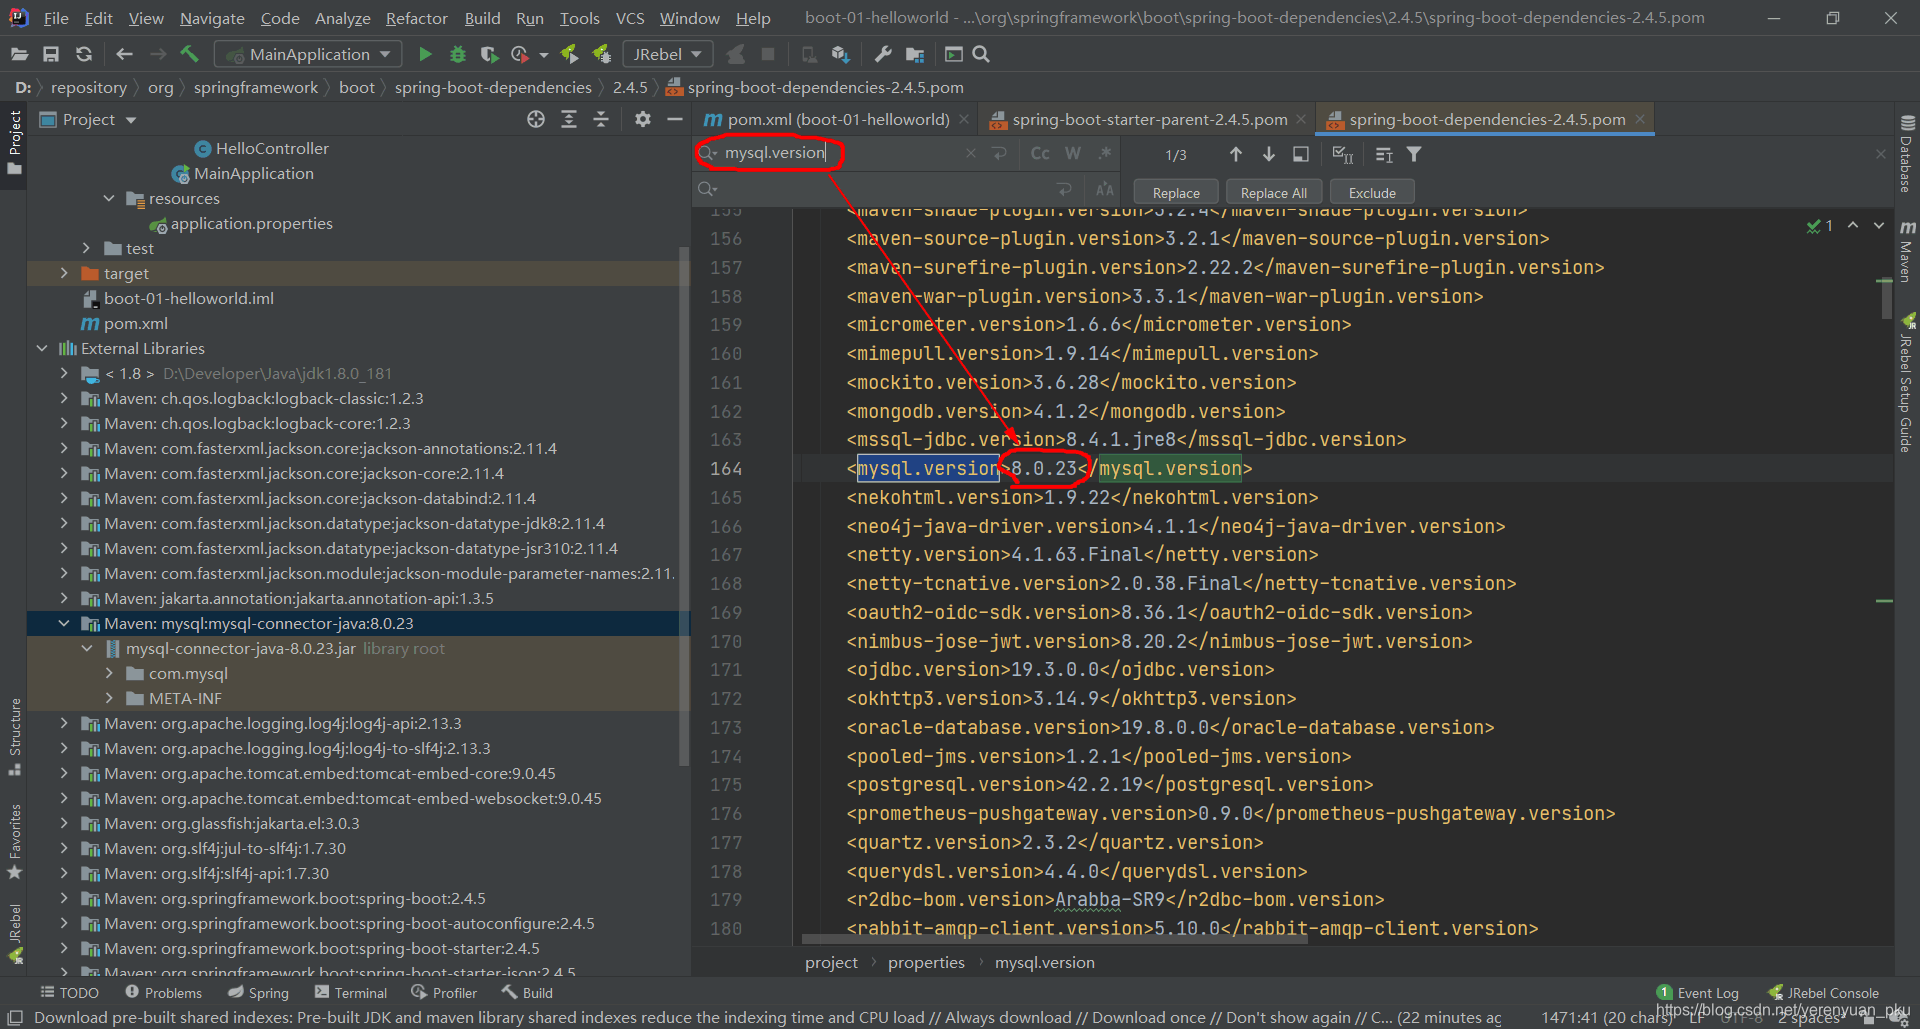Image resolution: width=1920 pixels, height=1029 pixels.
Task: Click the Exclude button
Action: click(x=1372, y=193)
